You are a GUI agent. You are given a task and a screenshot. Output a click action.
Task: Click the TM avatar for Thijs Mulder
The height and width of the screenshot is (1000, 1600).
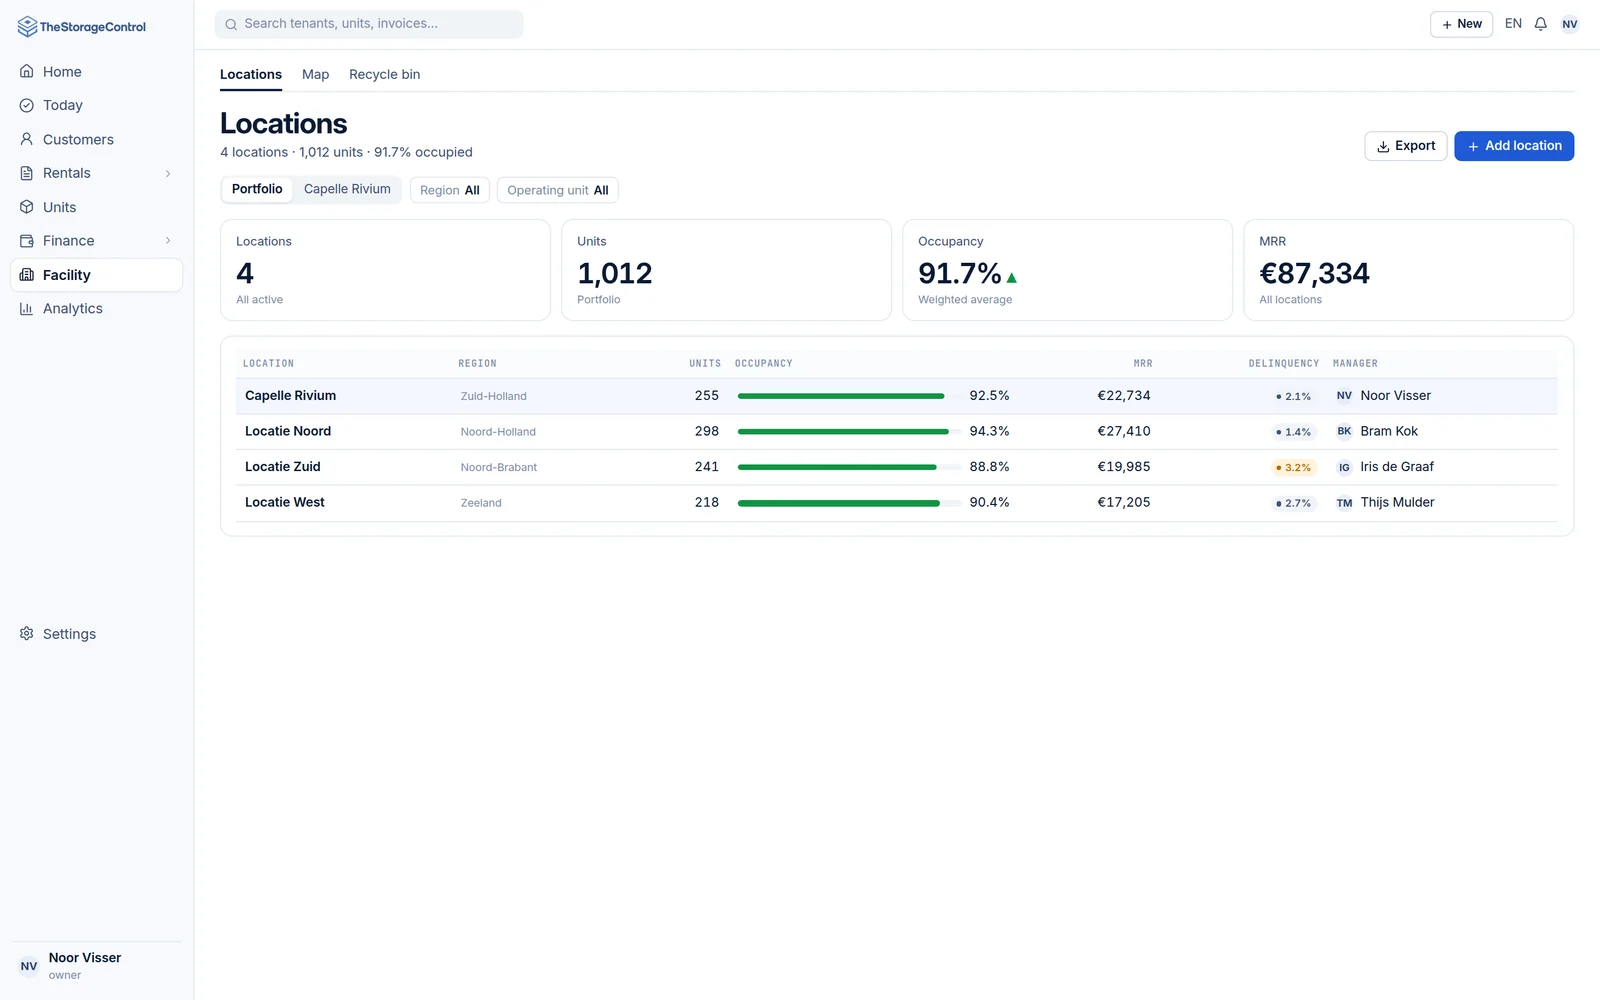1344,503
